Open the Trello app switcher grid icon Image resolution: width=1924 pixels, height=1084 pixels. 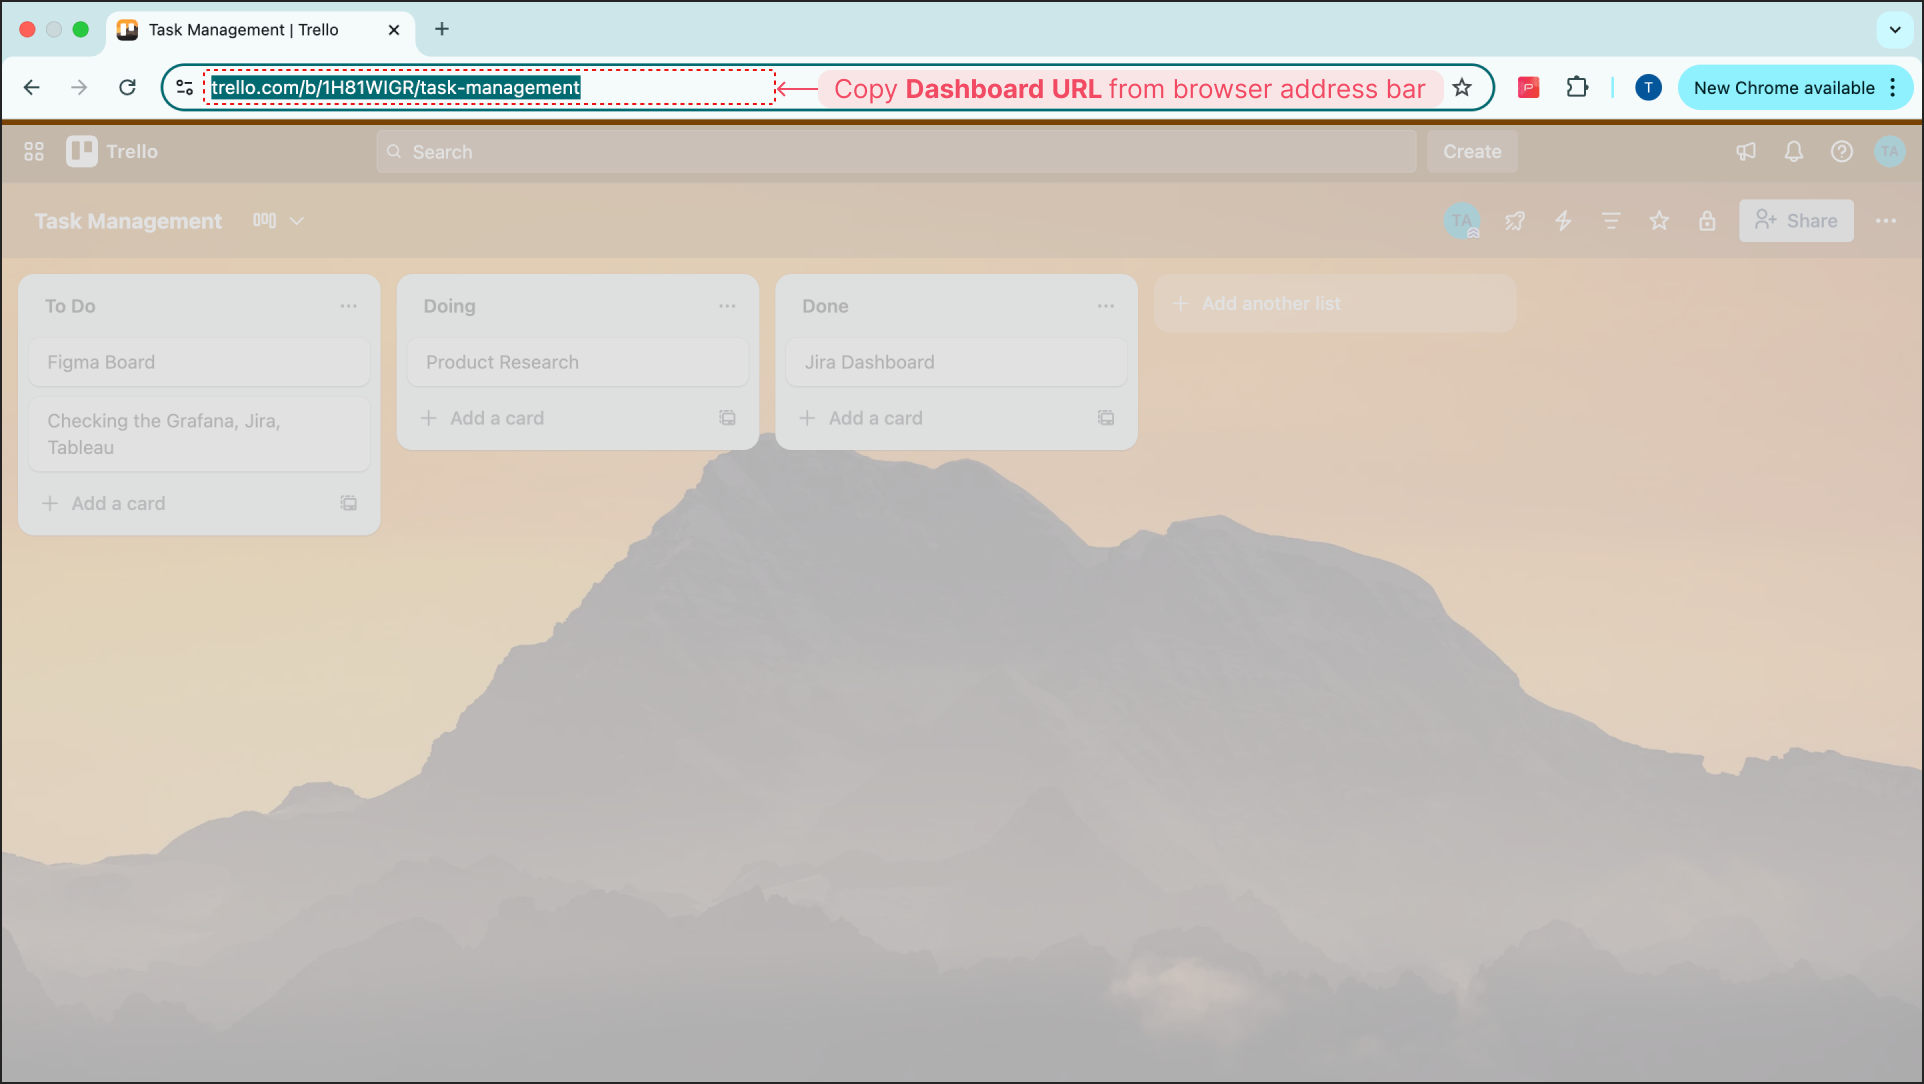34,151
